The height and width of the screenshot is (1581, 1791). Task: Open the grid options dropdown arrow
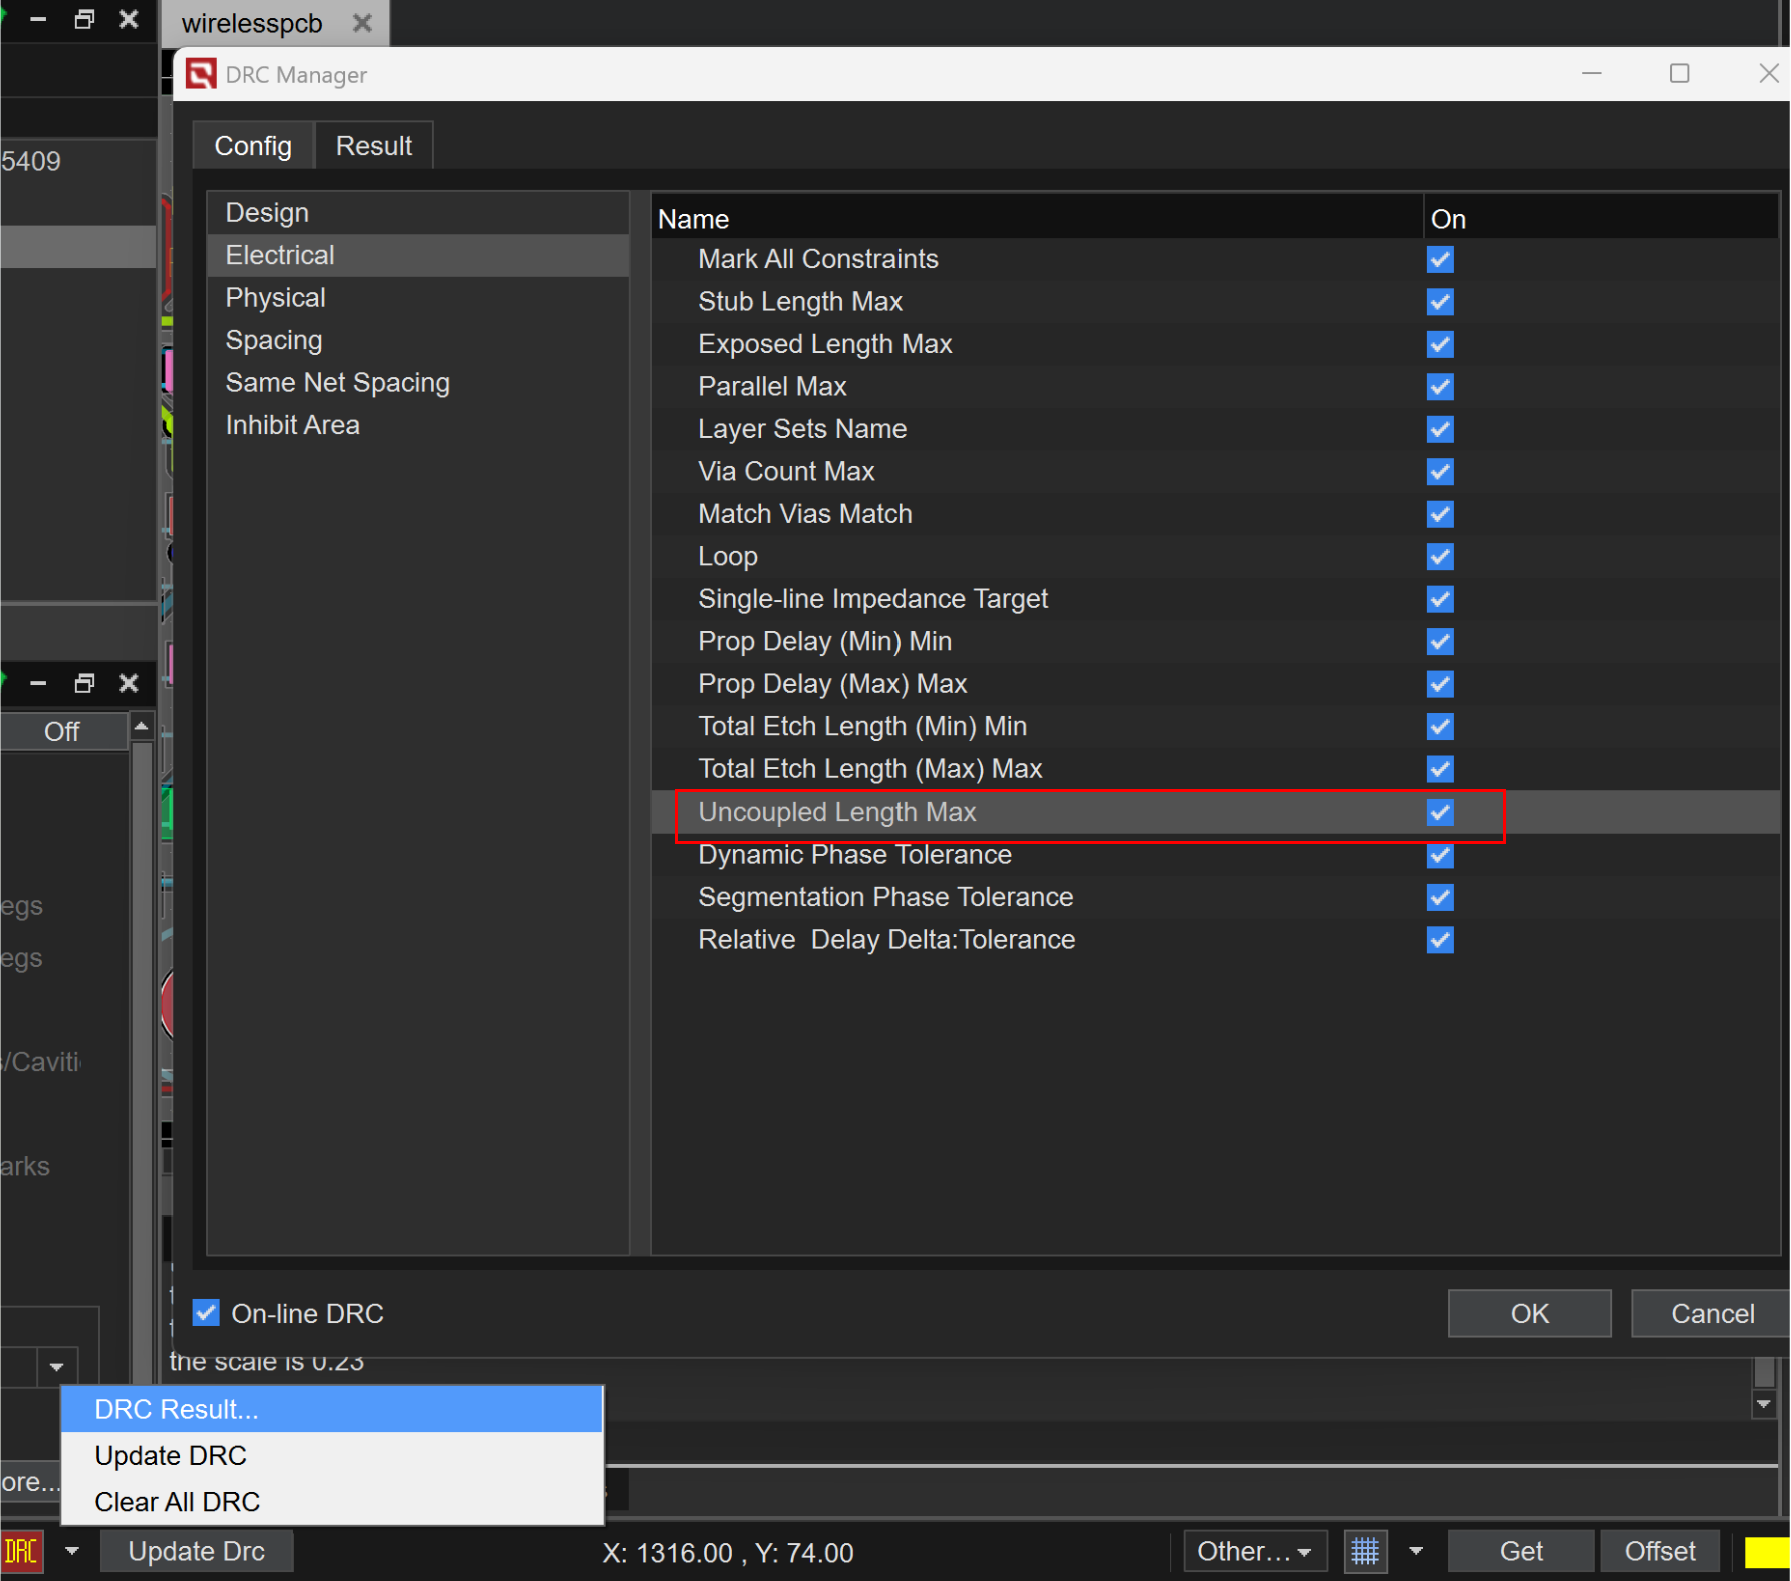(x=1415, y=1552)
